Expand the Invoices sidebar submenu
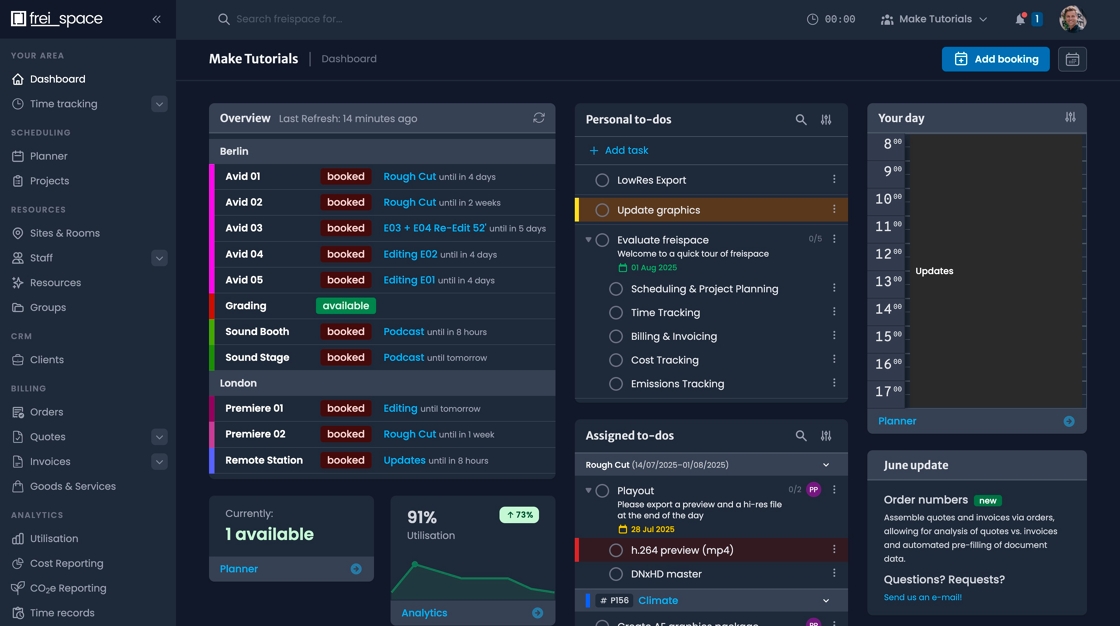 [x=160, y=462]
